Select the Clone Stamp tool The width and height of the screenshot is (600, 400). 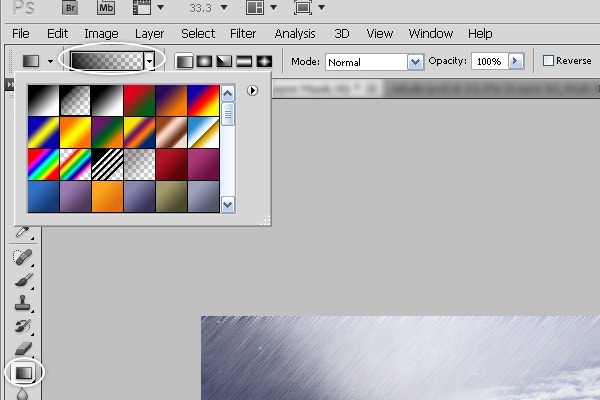pyautogui.click(x=24, y=303)
